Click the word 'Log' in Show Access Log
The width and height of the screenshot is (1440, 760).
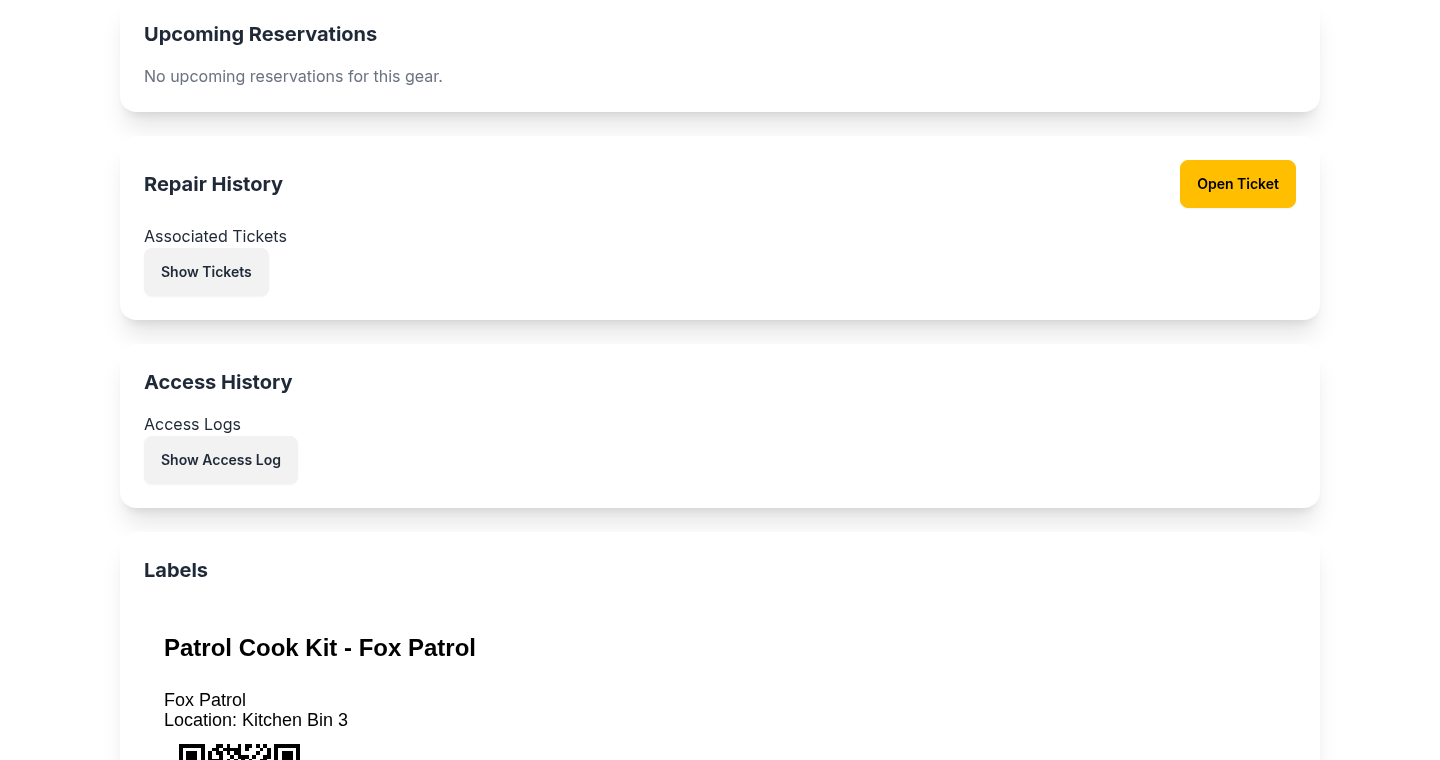(x=268, y=460)
